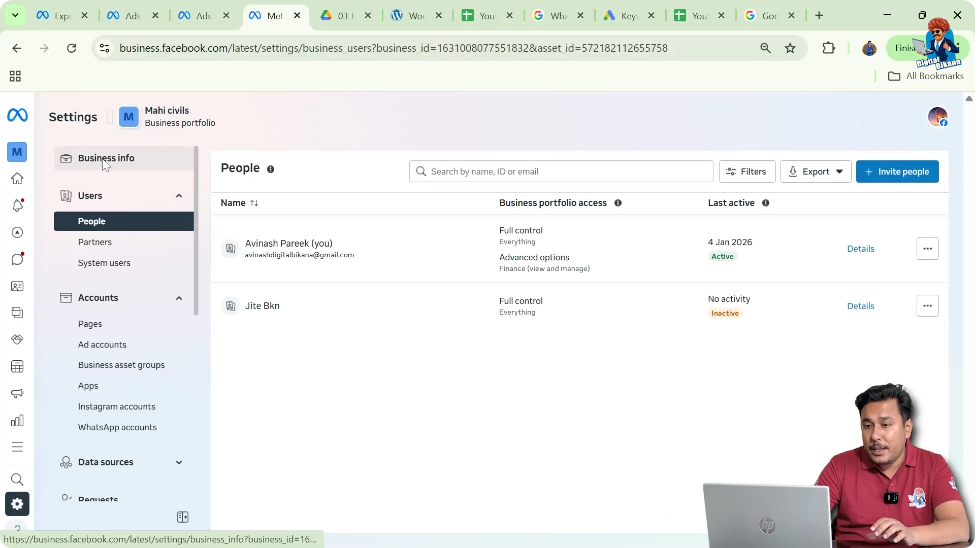Click Invite people button
Screen dimensions: 978x548
tap(897, 171)
